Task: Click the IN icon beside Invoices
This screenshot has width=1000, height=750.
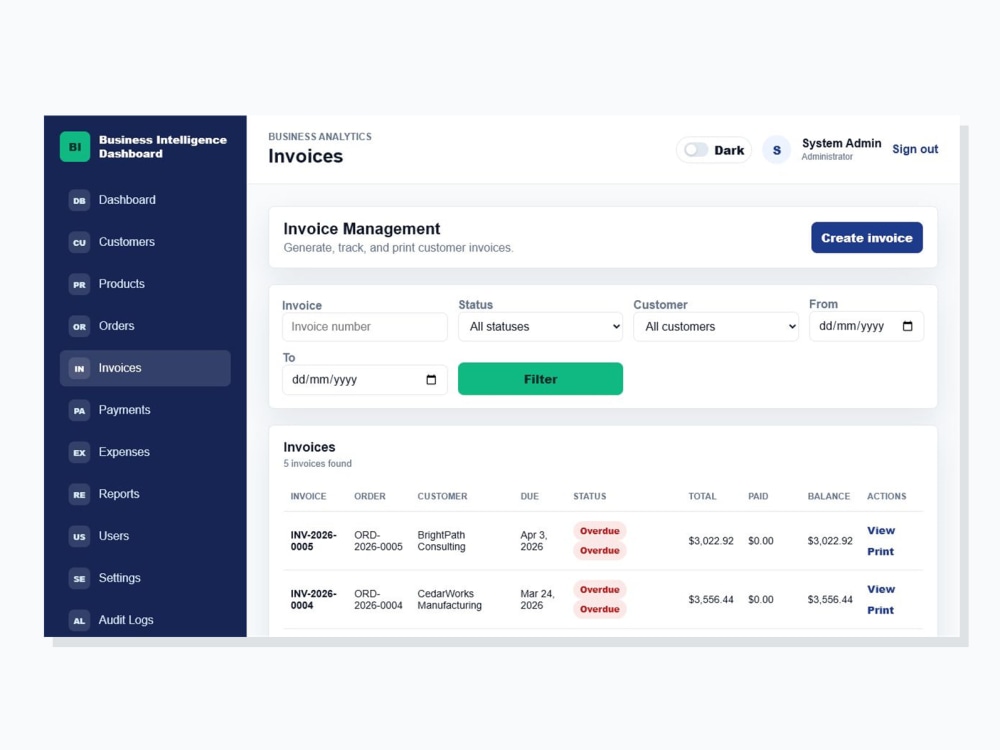Action: pos(79,369)
